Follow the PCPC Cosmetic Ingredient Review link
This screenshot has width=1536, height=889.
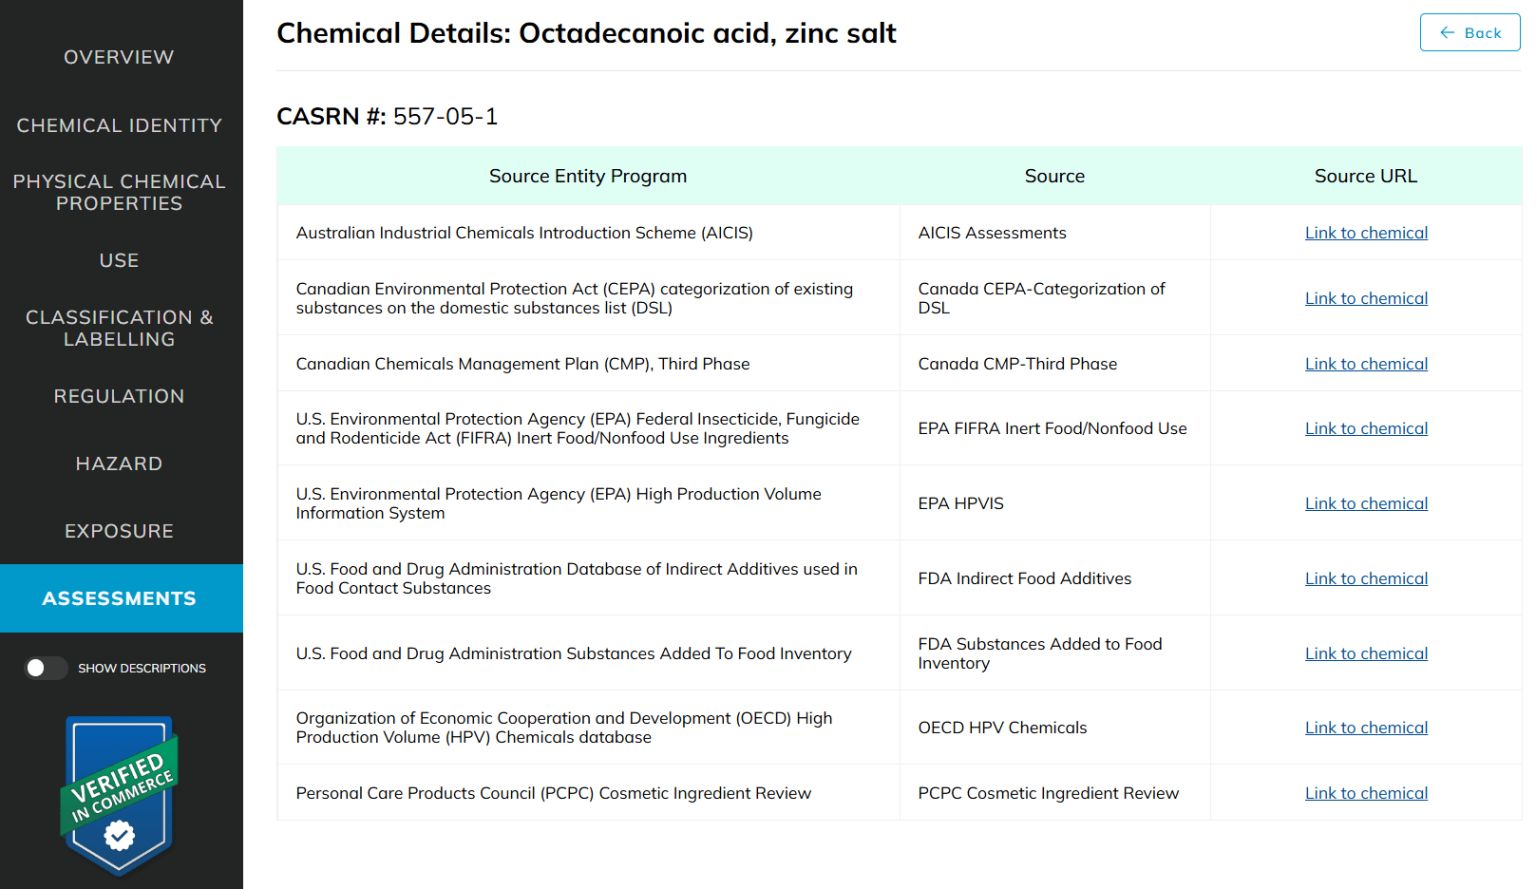point(1366,793)
